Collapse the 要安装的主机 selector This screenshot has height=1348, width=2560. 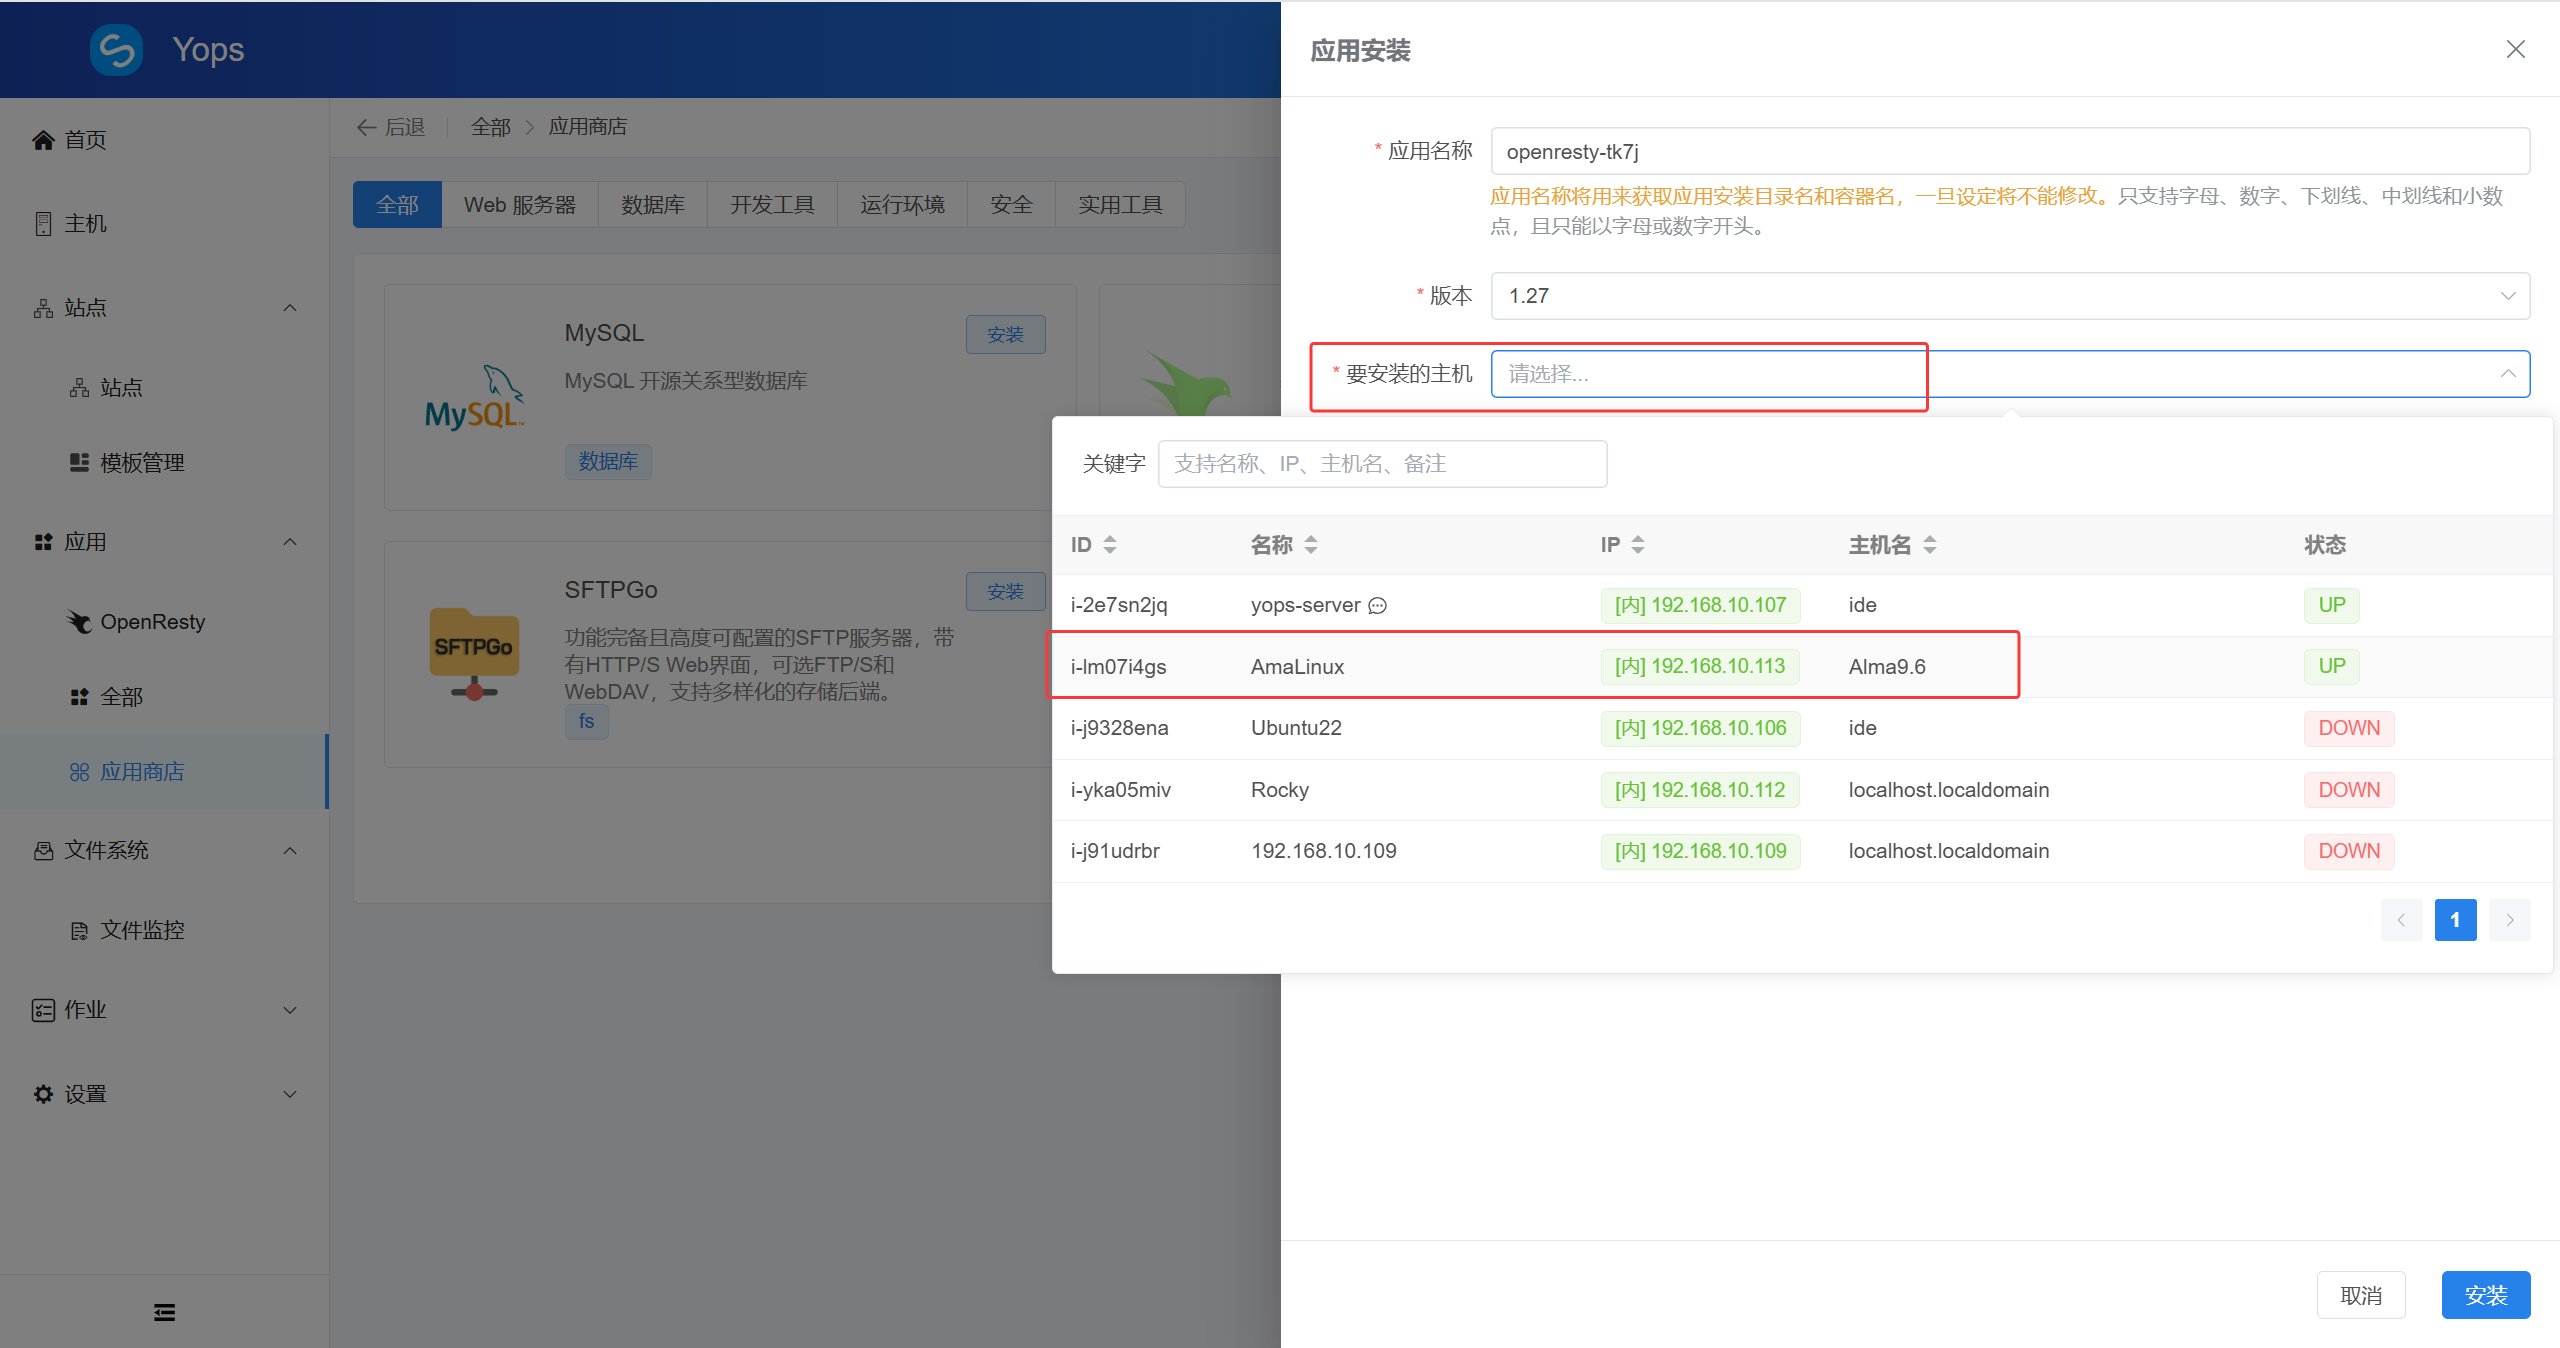coord(2507,374)
